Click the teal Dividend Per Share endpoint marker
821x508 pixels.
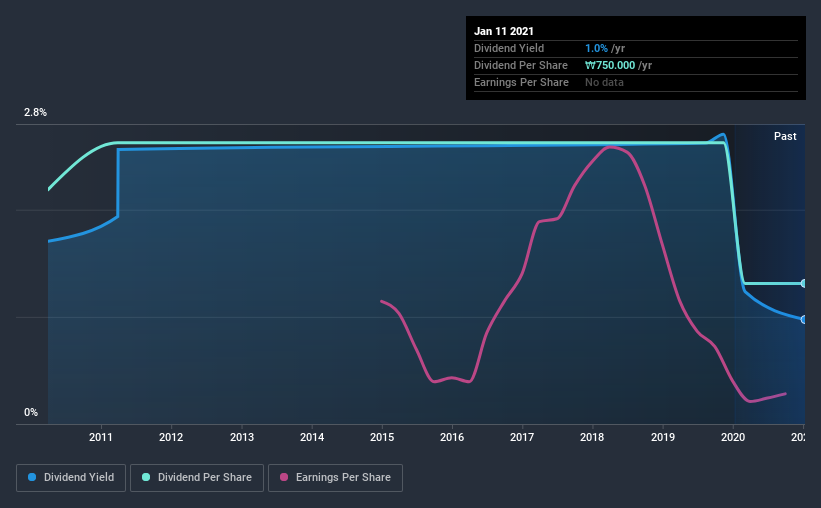(804, 283)
